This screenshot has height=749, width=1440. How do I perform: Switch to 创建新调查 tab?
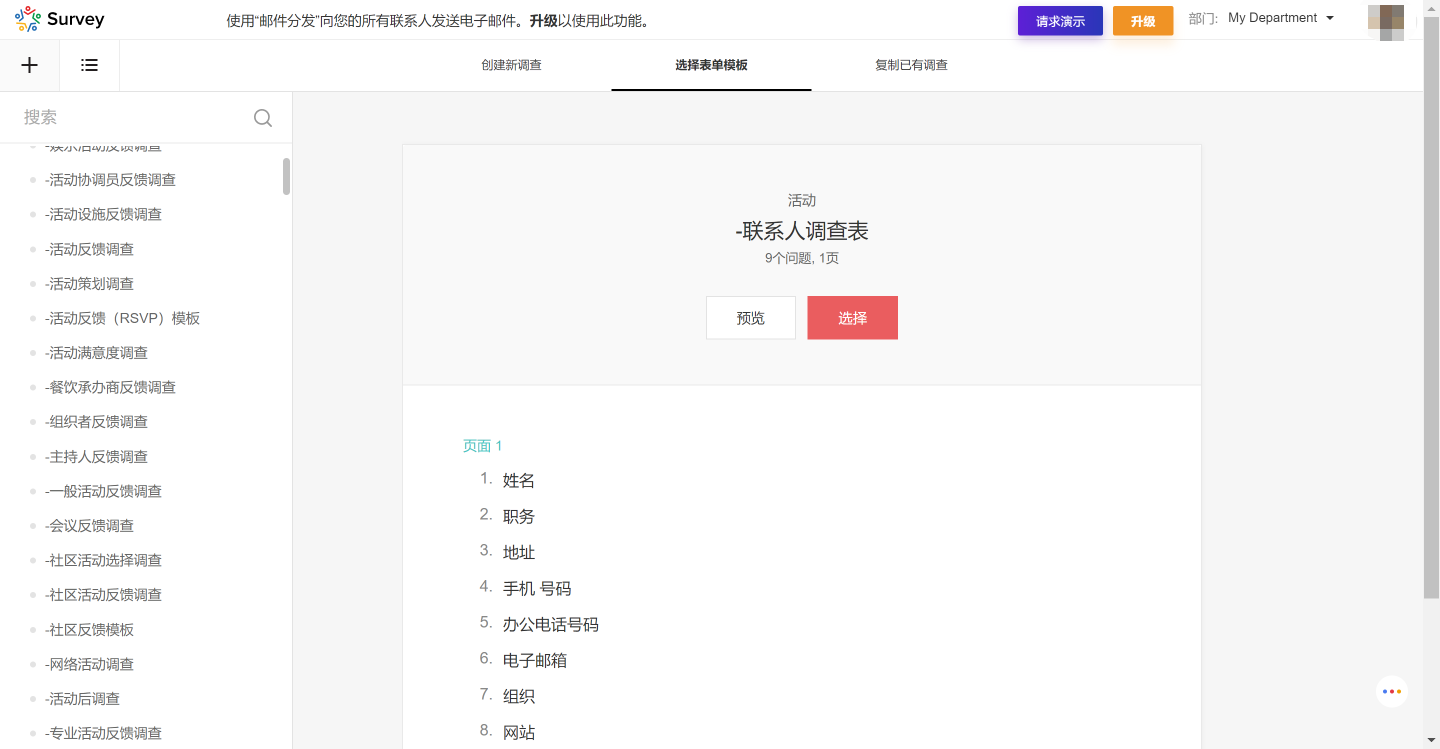[x=511, y=65]
